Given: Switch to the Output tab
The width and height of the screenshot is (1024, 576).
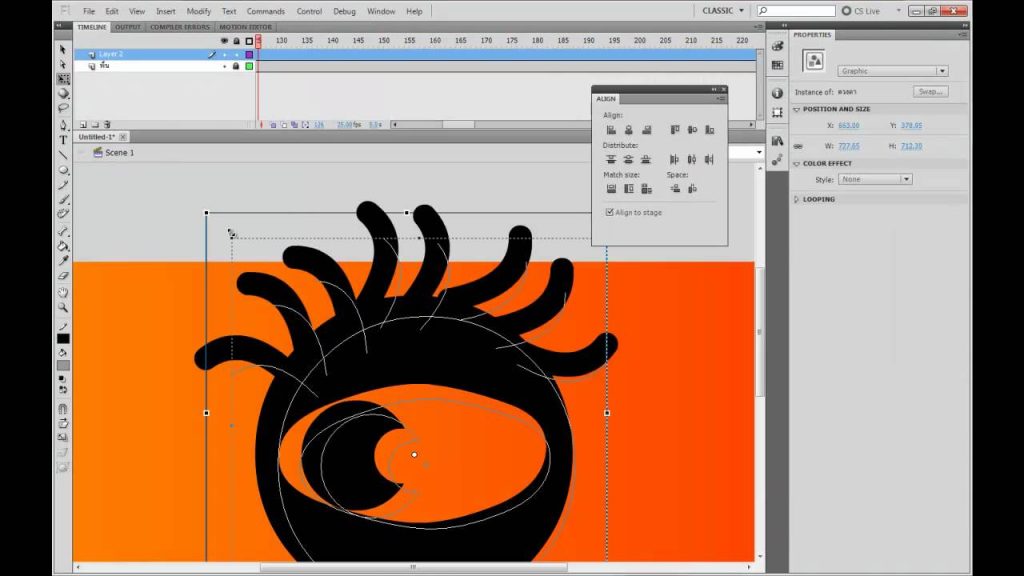Looking at the screenshot, I should coord(128,27).
